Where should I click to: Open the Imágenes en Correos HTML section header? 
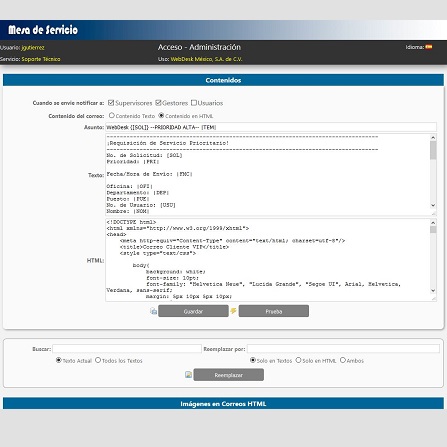pyautogui.click(x=223, y=403)
